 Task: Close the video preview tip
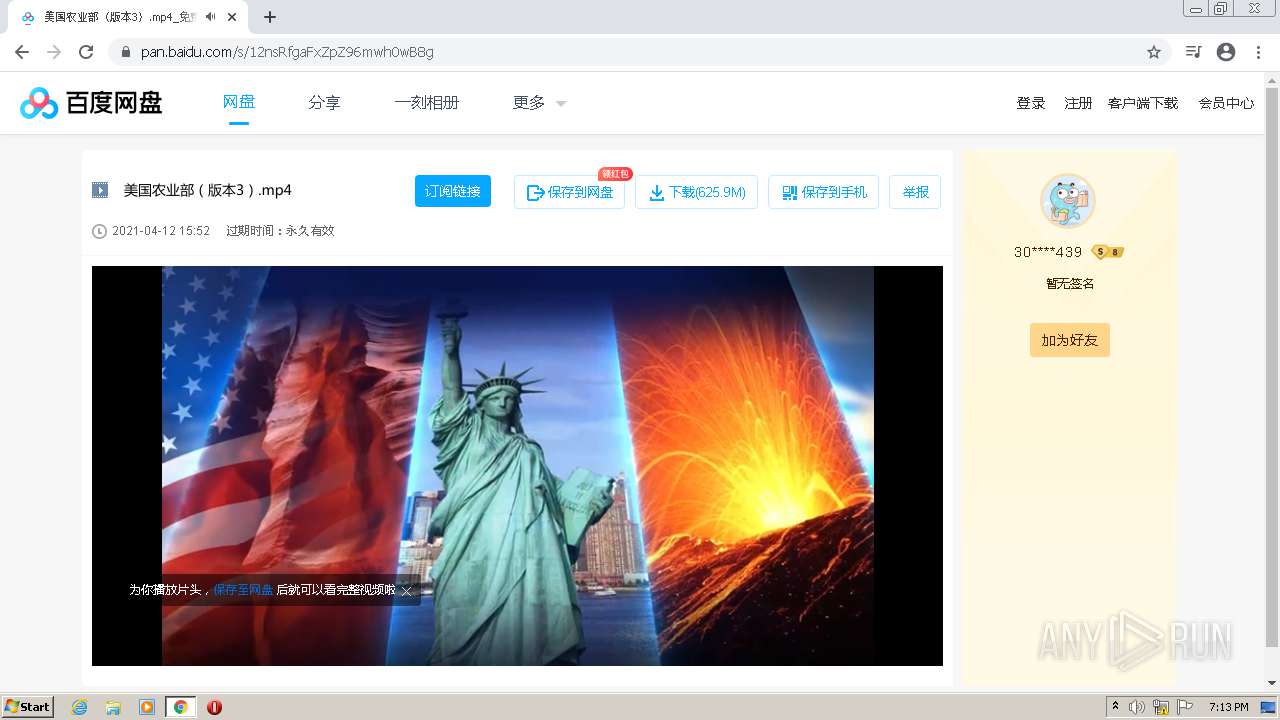tap(406, 591)
